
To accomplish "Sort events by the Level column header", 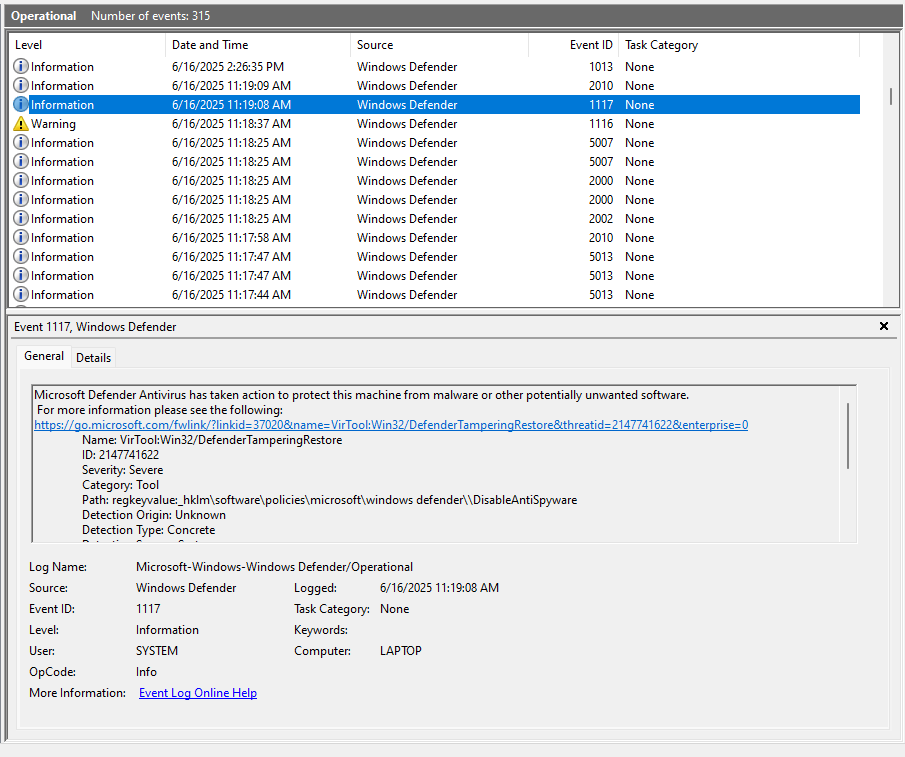I will (x=87, y=45).
